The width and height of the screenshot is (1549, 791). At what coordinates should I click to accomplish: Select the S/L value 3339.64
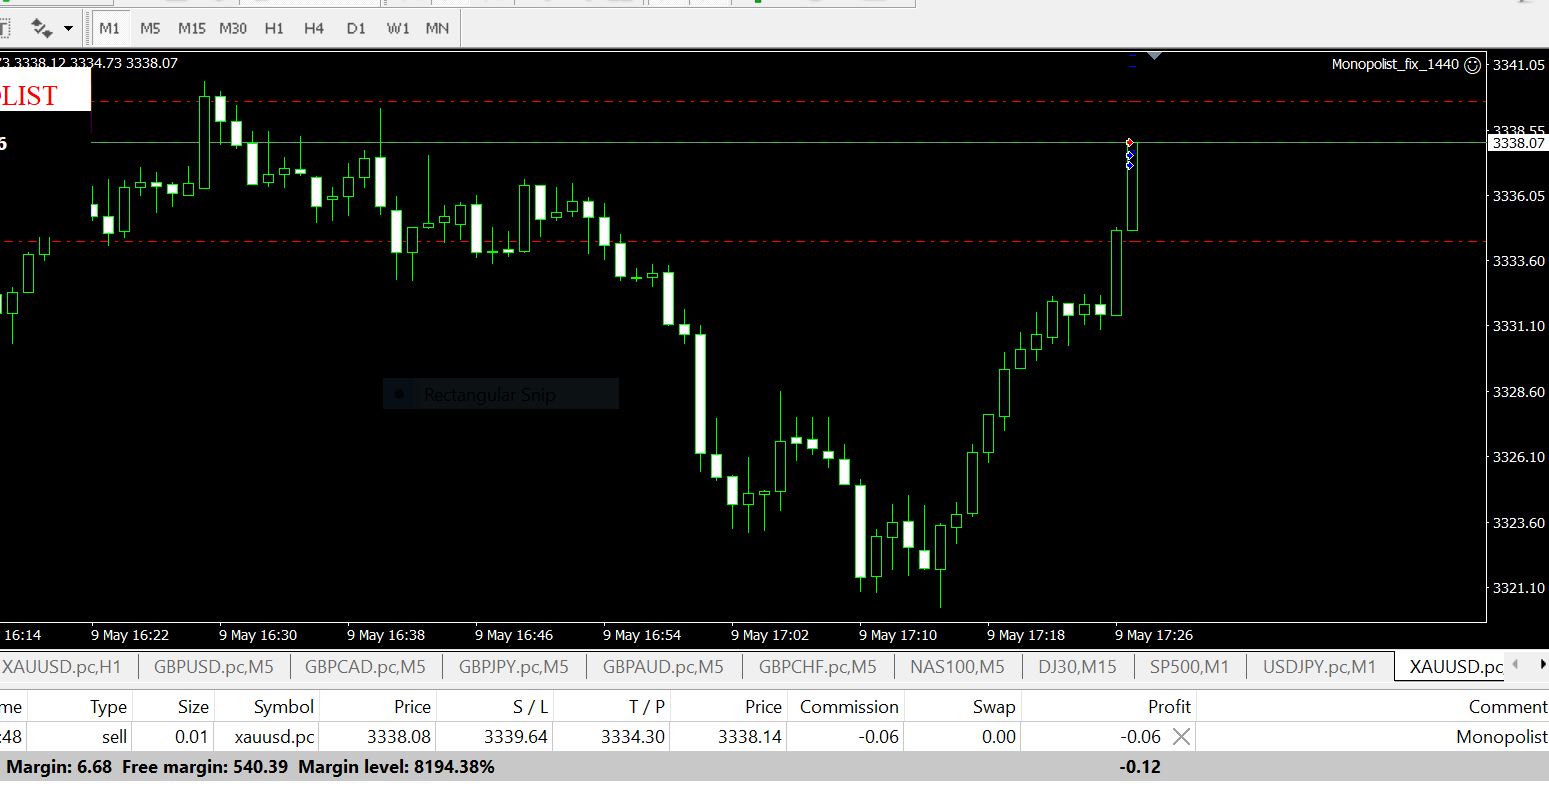pos(516,737)
